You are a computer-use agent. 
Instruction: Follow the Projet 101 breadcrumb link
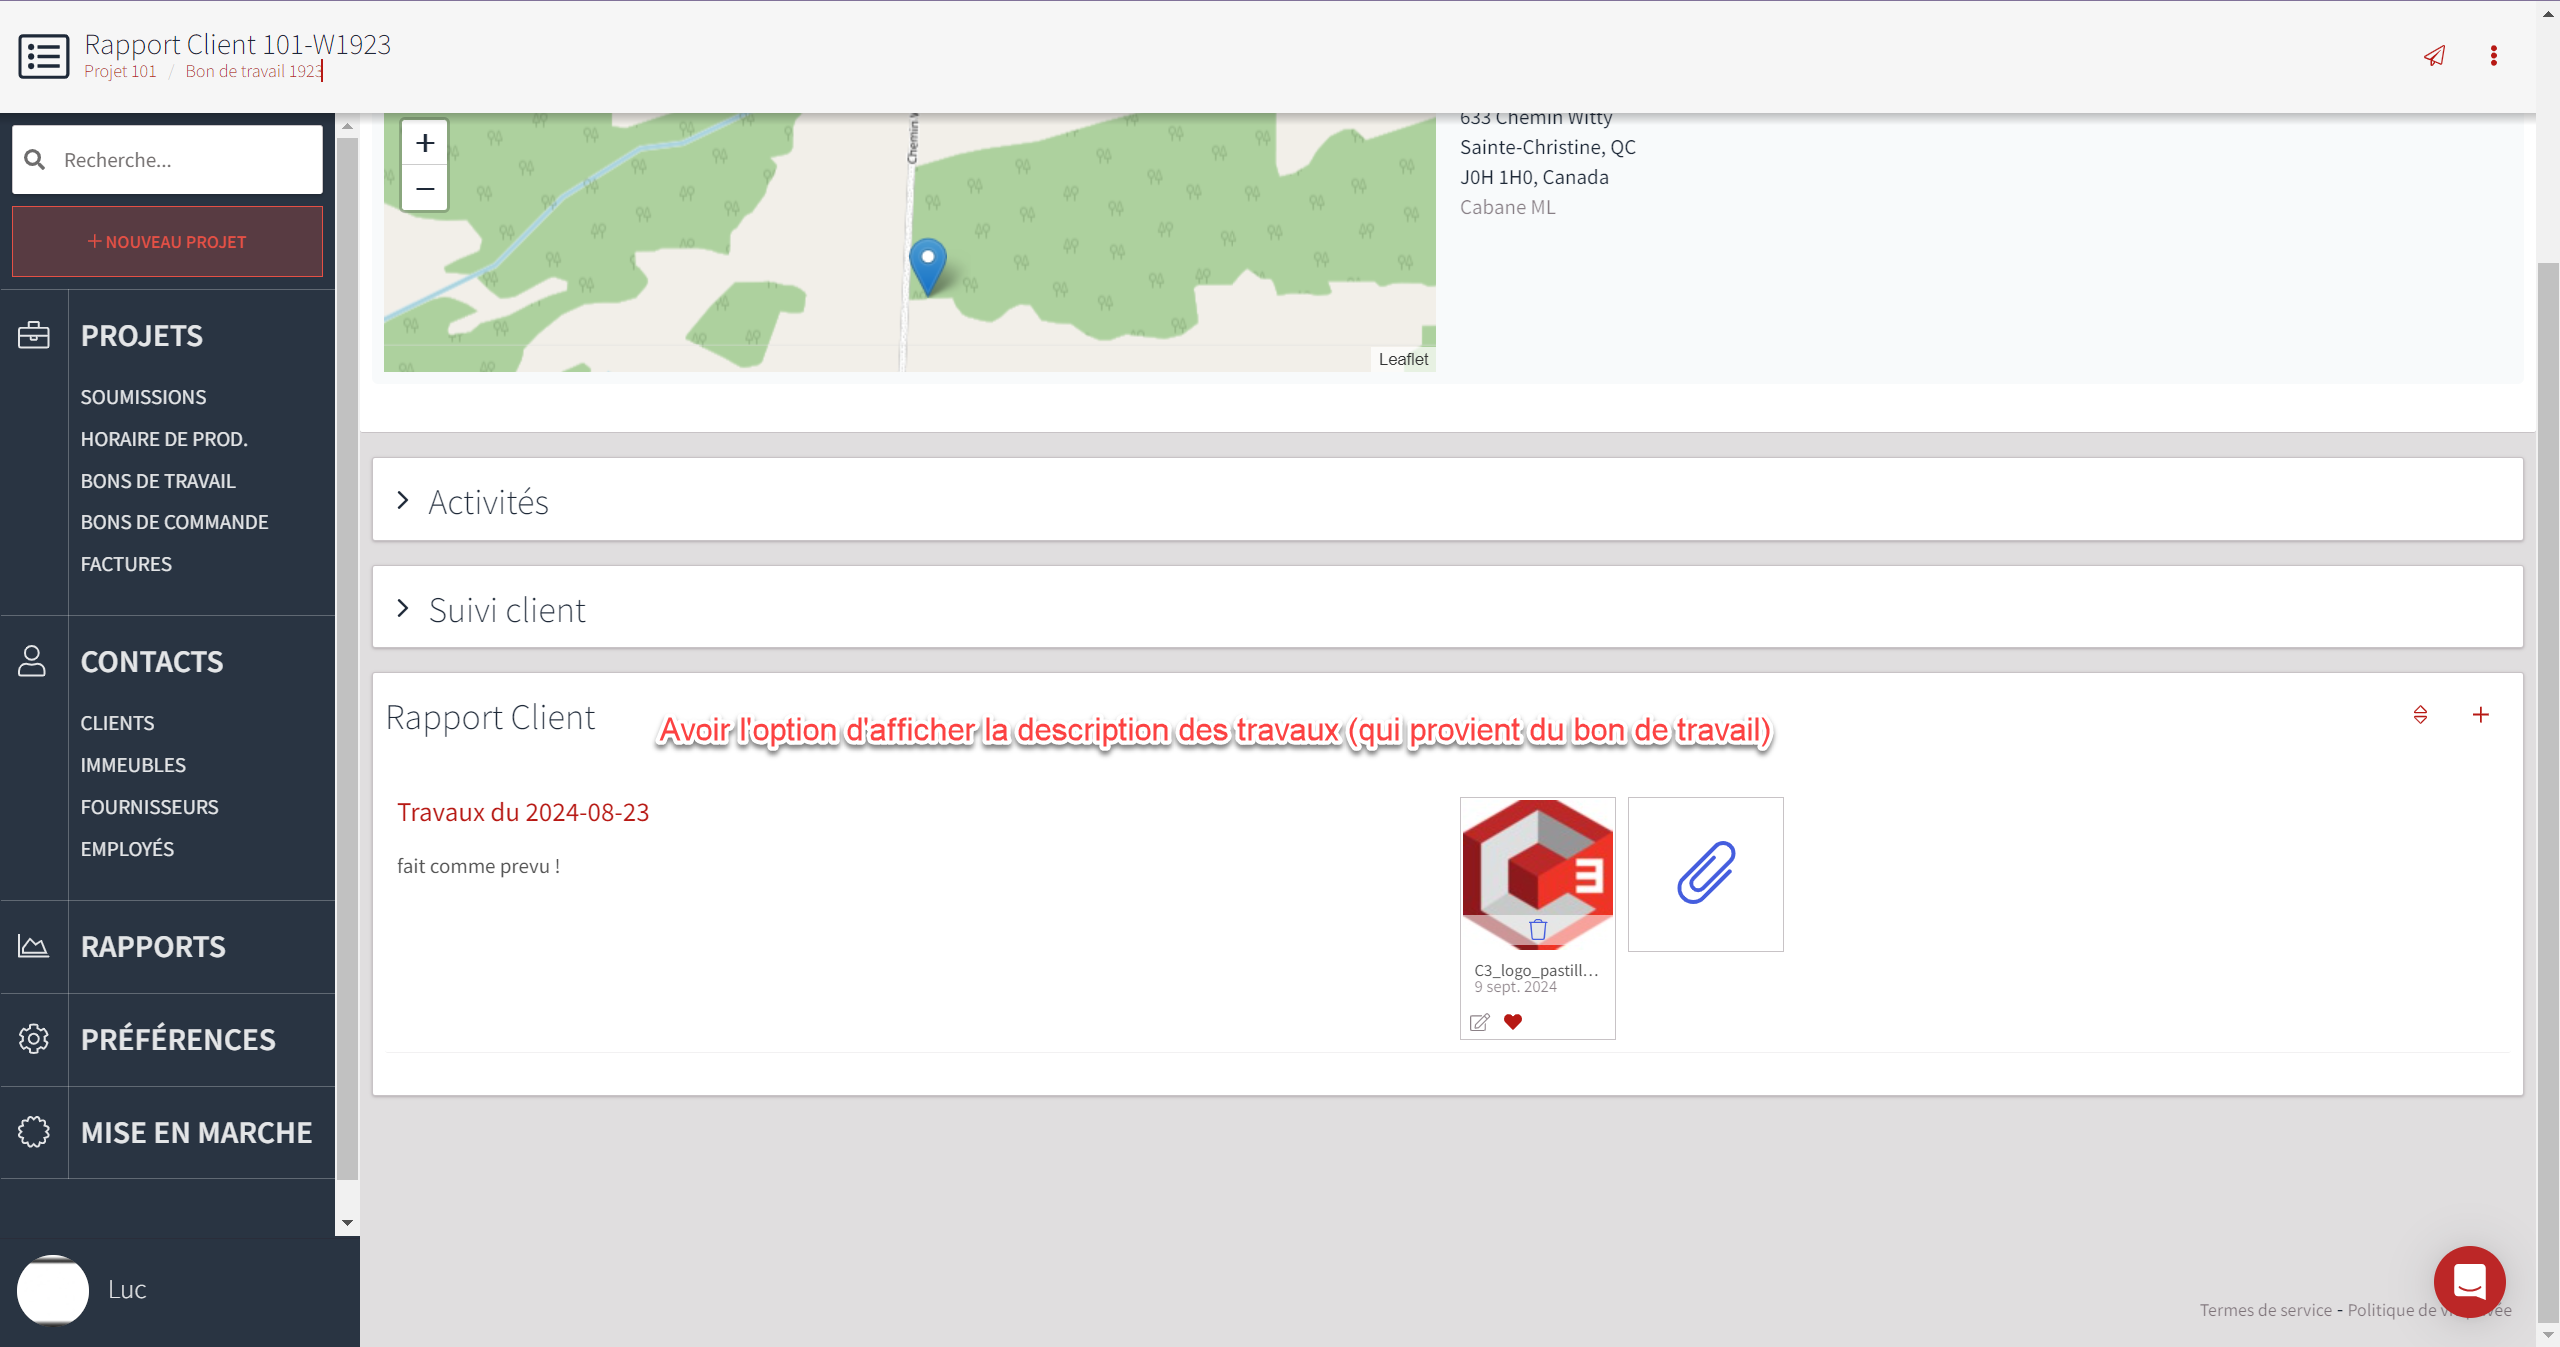(120, 72)
